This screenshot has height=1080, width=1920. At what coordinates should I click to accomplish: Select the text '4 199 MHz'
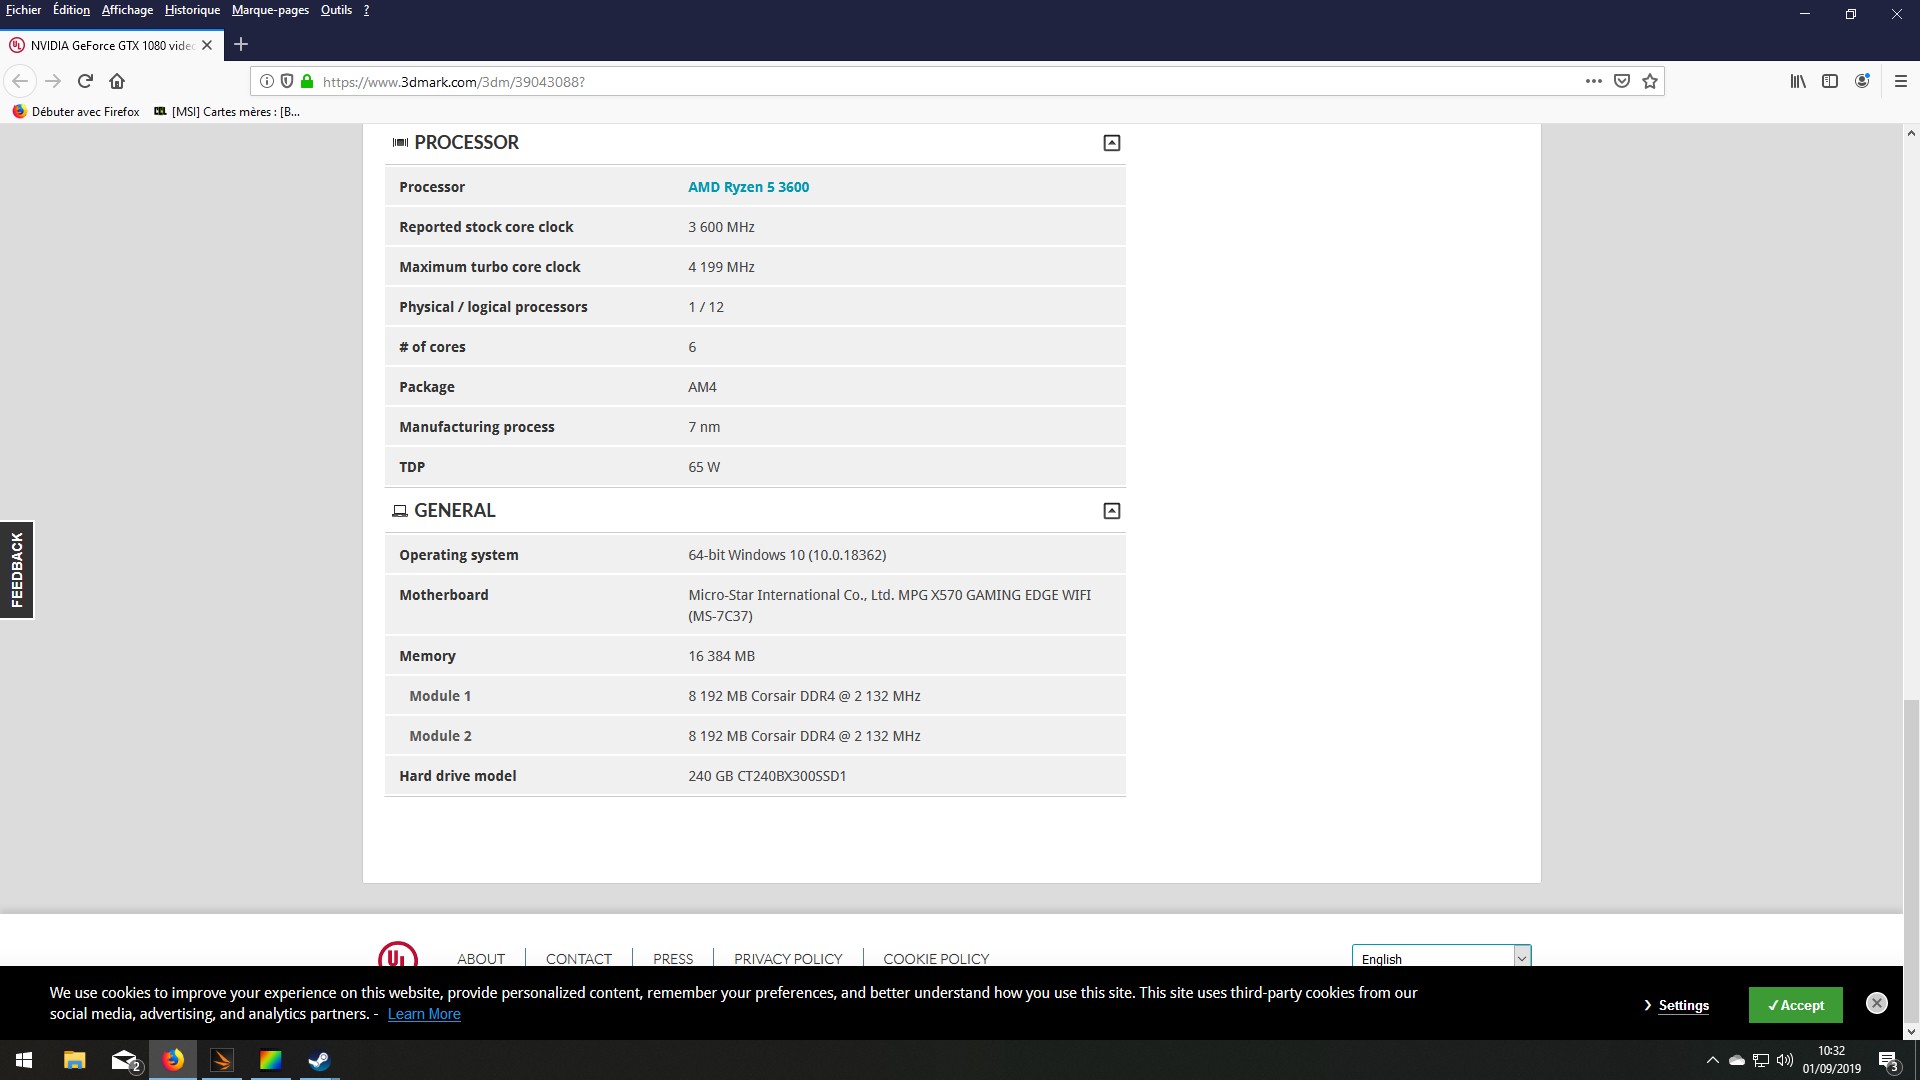pos(721,267)
